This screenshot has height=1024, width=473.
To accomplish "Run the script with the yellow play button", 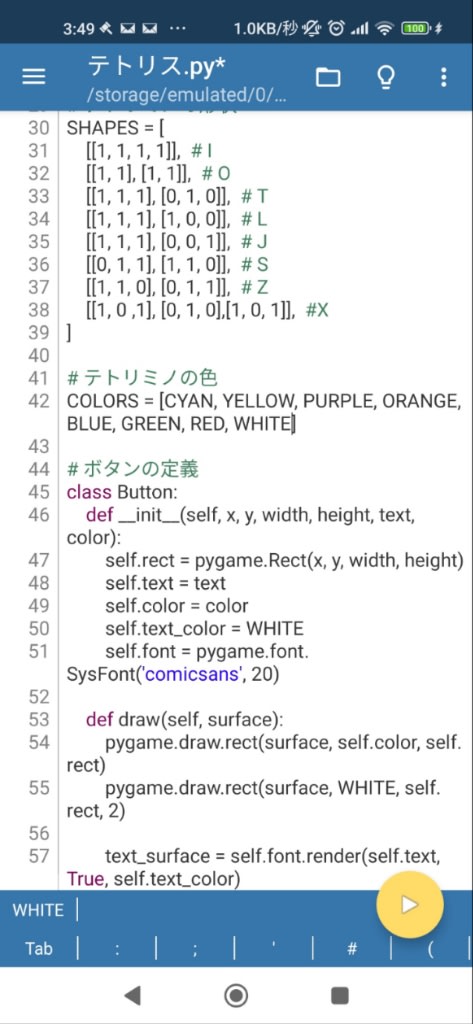I will click(410, 904).
